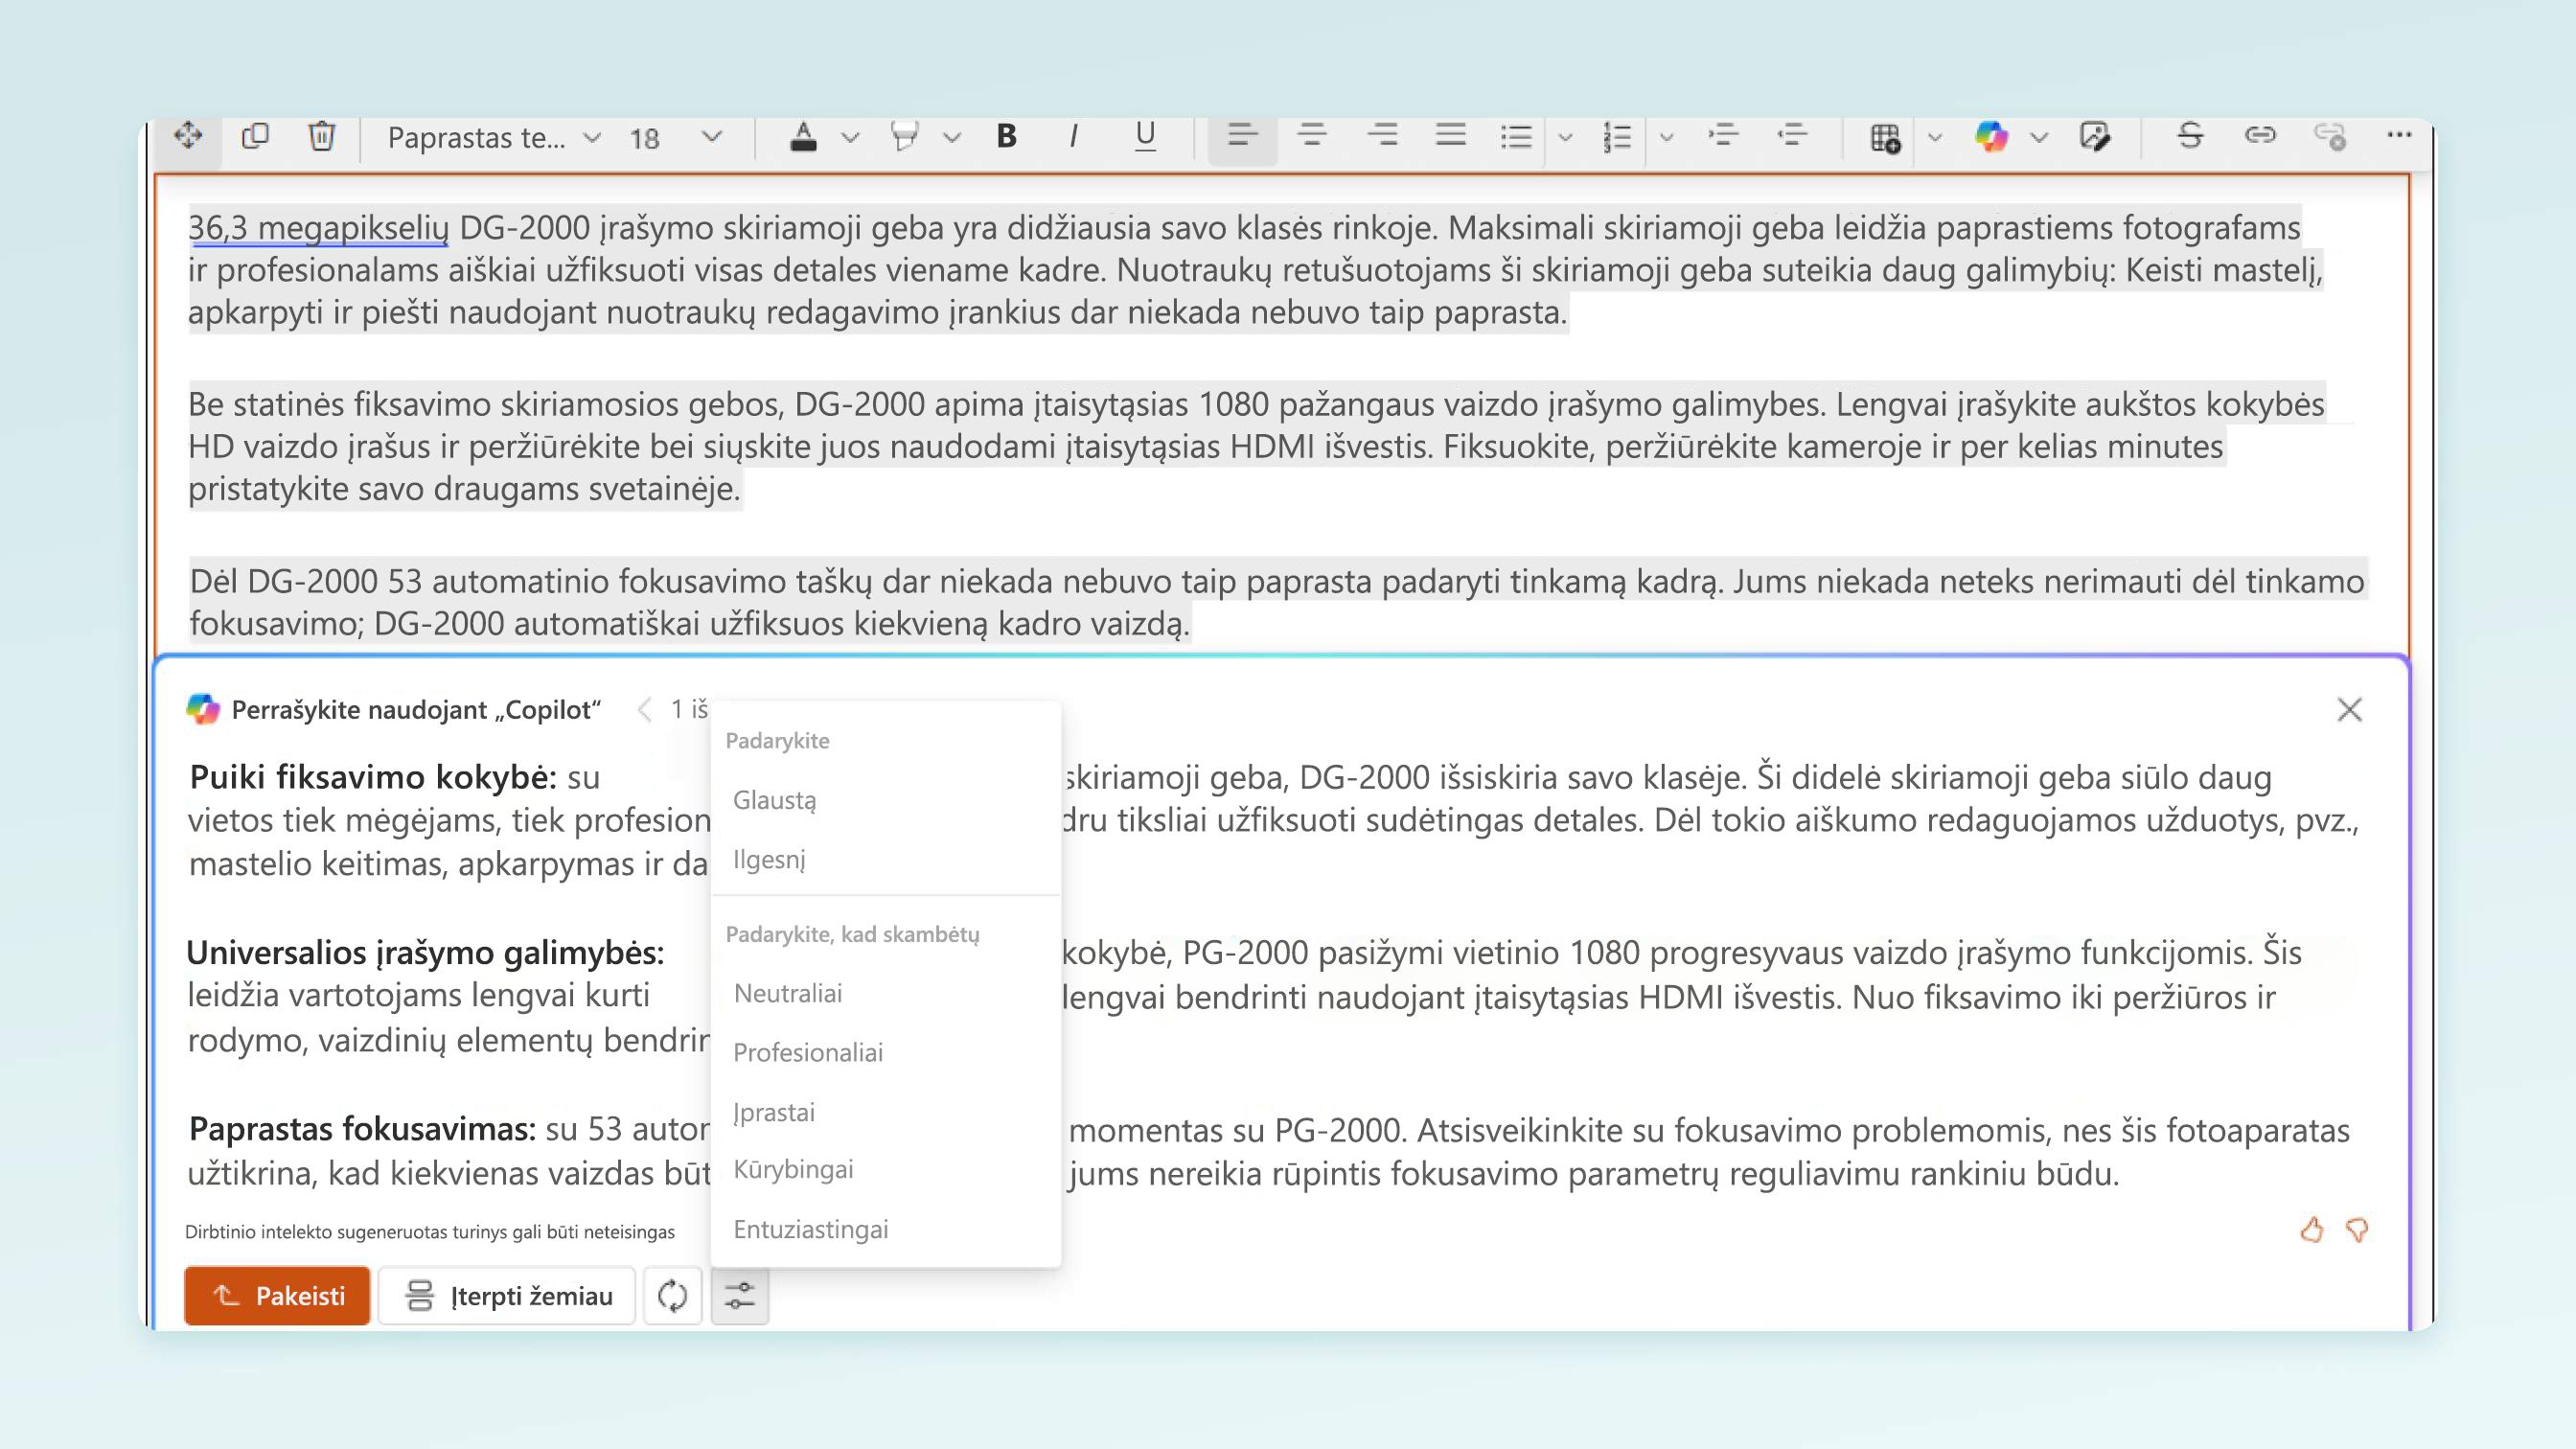2576x1449 pixels.
Task: Toggle underline formatting
Action: [x=1145, y=136]
